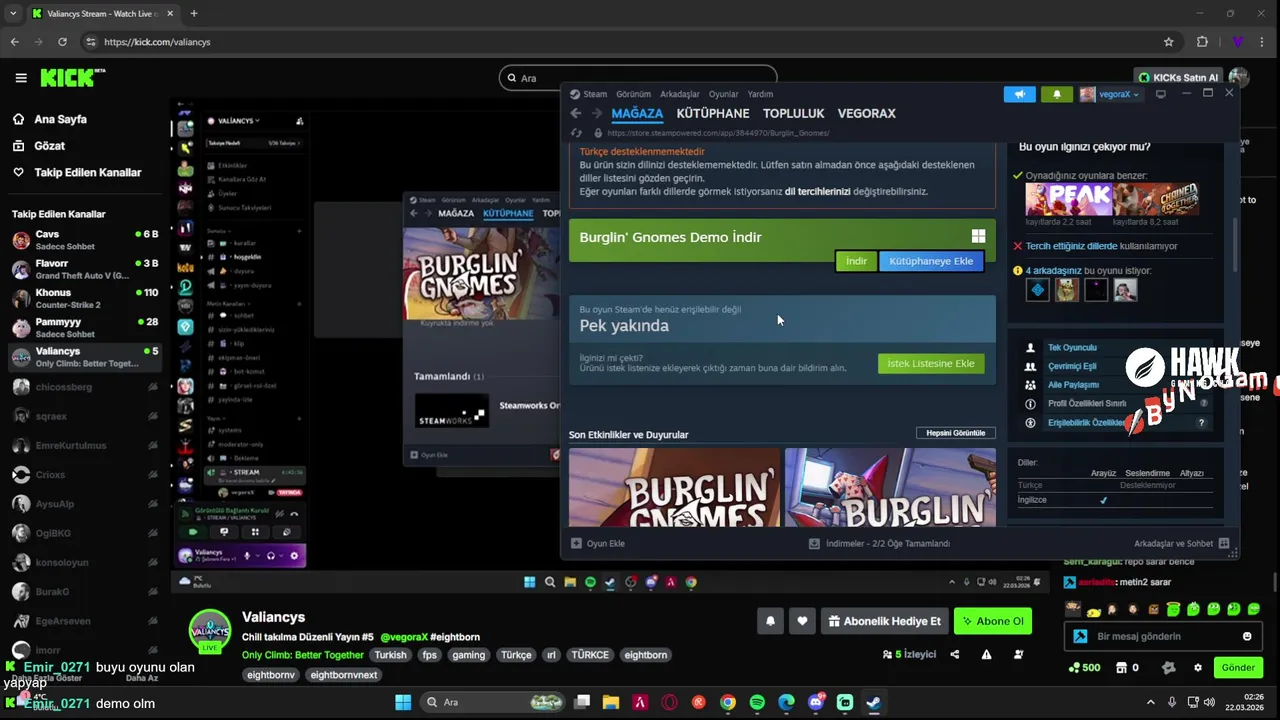1280x720 pixels.
Task: Go back in Steam store navigation
Action: 575,113
